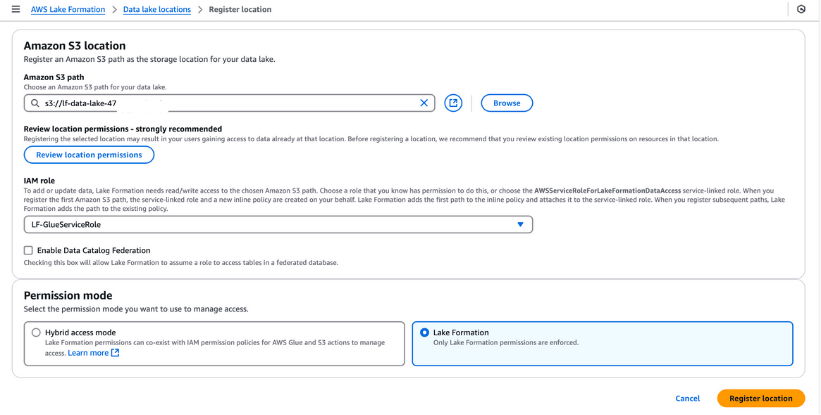
Task: Select Lake Formation permission mode radio
Action: [424, 332]
